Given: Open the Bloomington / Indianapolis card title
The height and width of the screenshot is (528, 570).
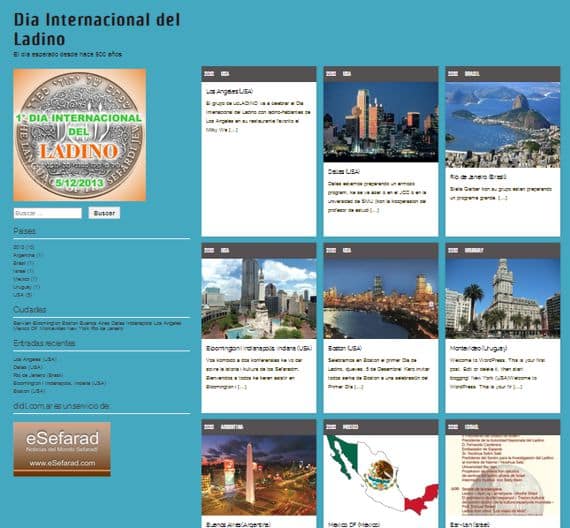Looking at the screenshot, I should [259, 348].
